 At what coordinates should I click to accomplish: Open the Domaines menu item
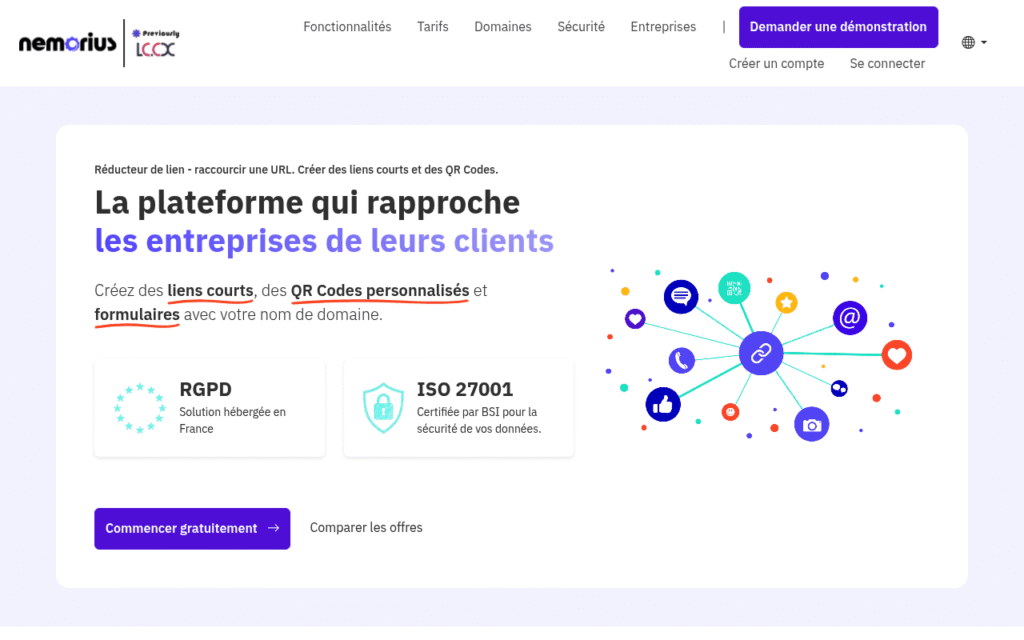(x=503, y=27)
